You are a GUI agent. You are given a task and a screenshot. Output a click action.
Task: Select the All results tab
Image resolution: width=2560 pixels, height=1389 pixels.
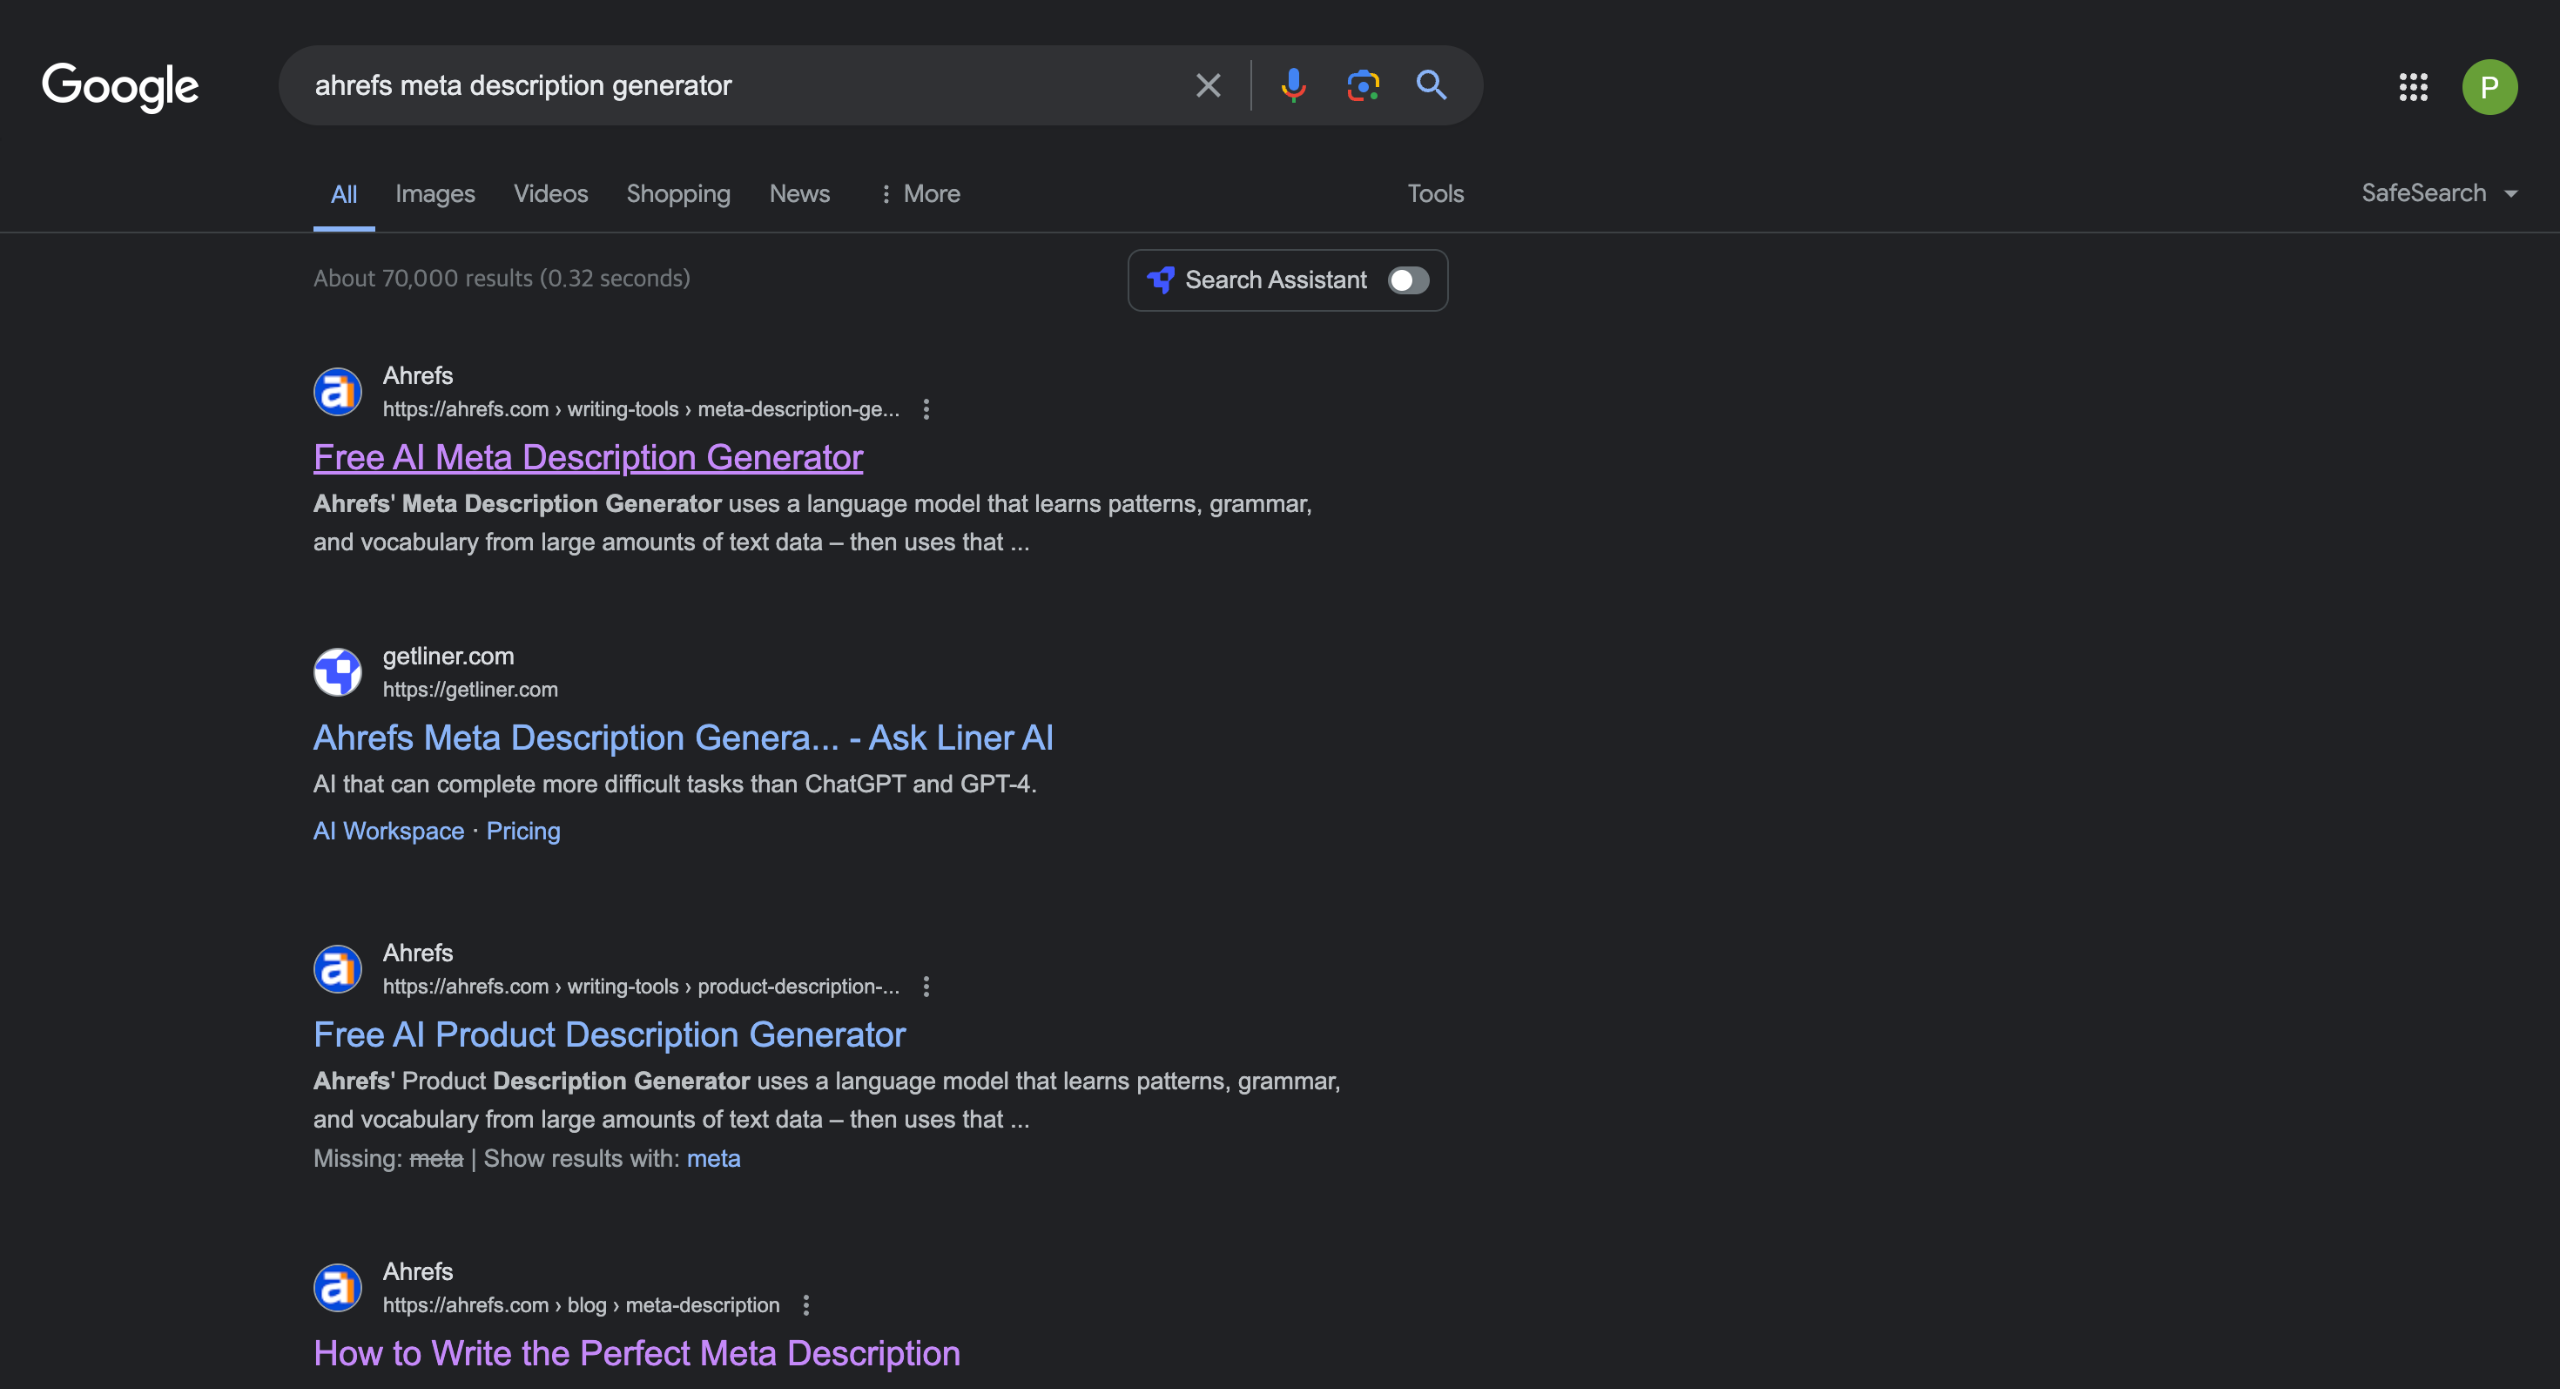[344, 194]
